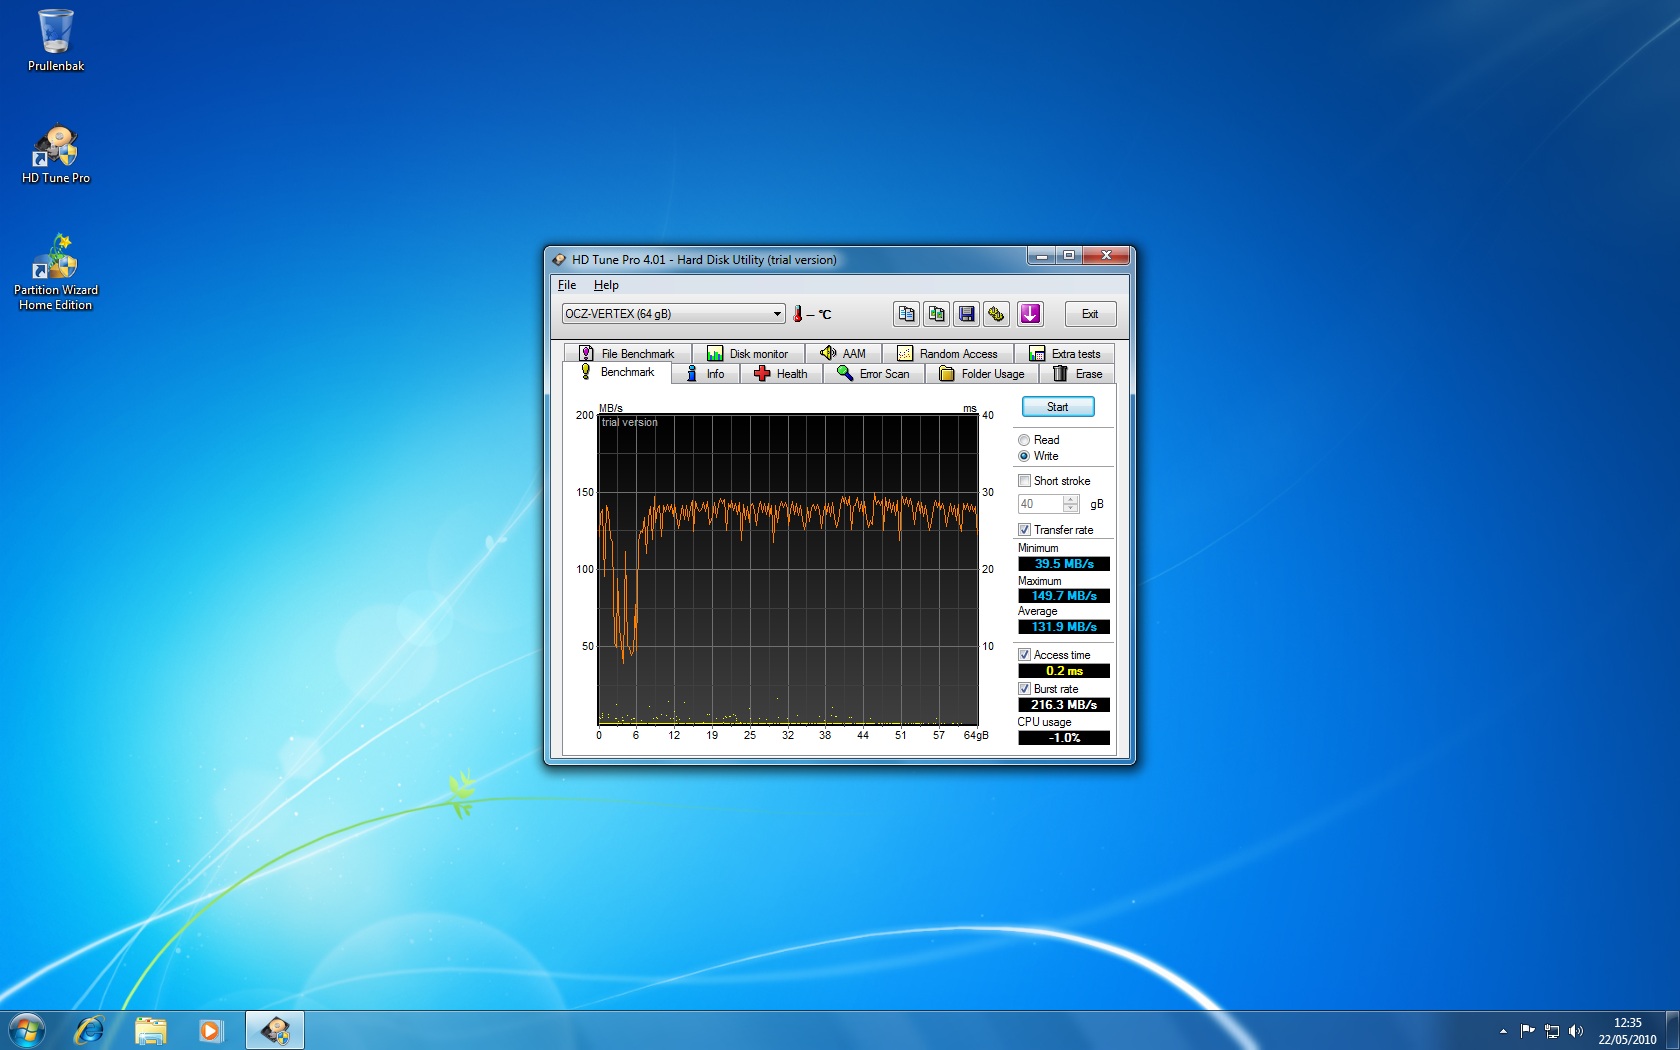
Task: Switch to the Health tab
Action: [x=781, y=374]
